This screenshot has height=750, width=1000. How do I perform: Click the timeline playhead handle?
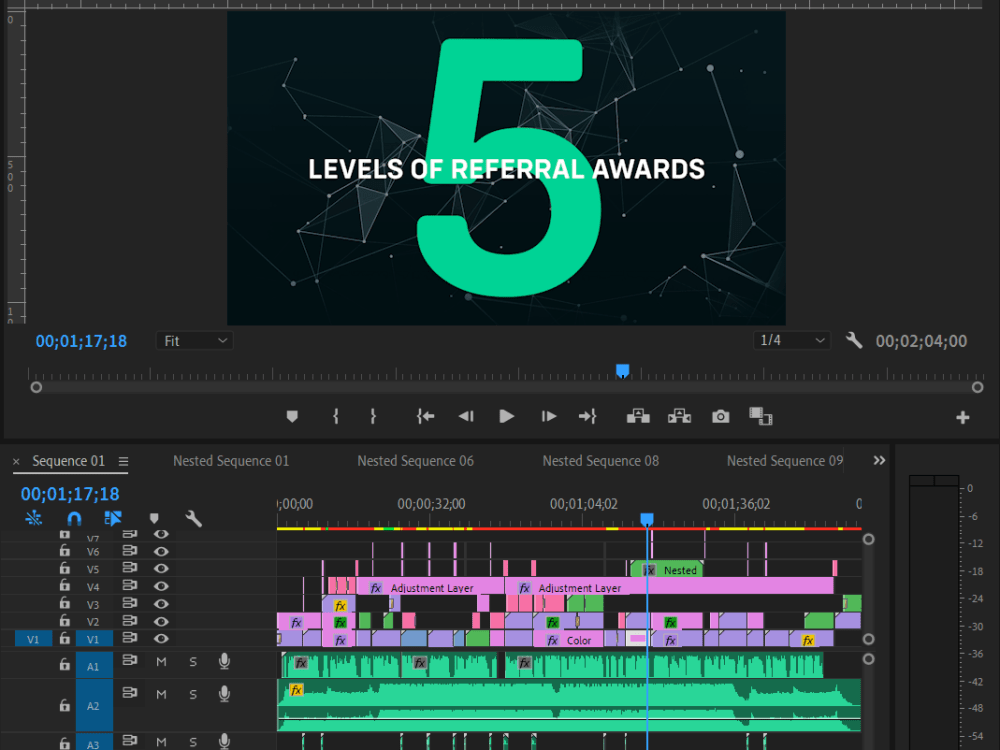pyautogui.click(x=647, y=519)
